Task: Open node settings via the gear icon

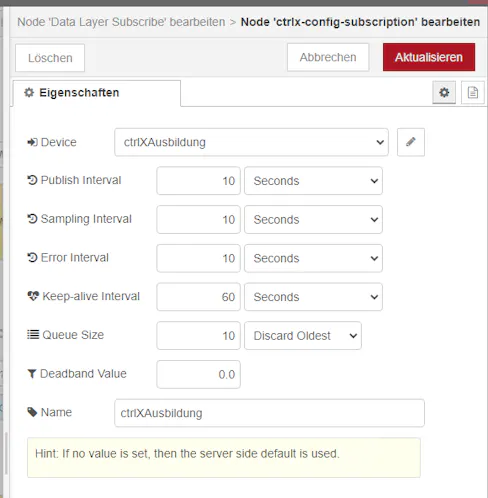Action: [444, 92]
